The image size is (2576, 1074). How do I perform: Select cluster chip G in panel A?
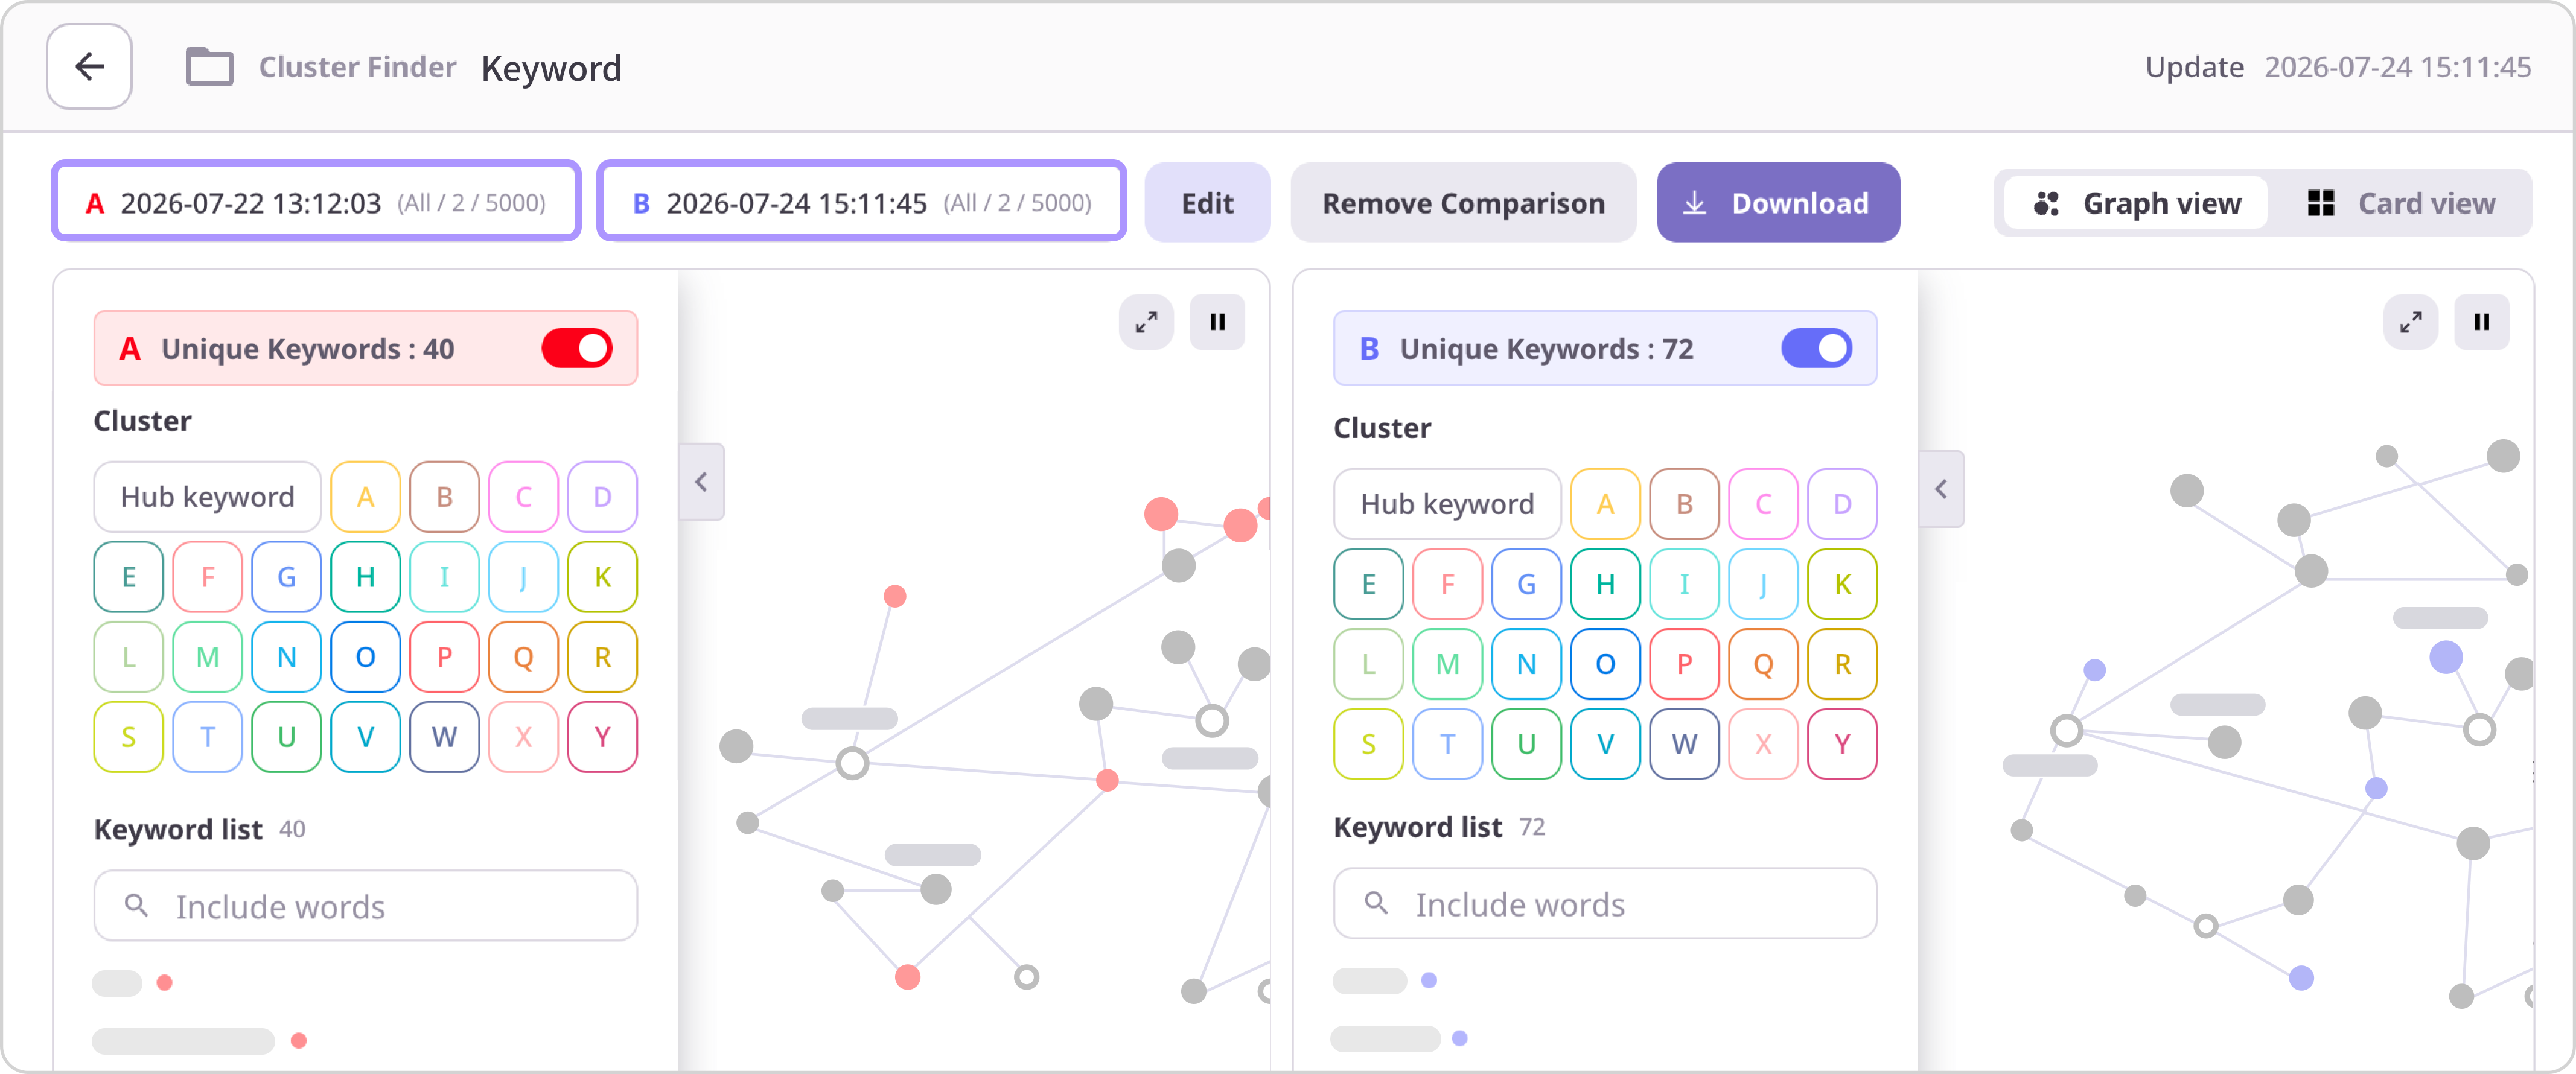pyautogui.click(x=287, y=577)
